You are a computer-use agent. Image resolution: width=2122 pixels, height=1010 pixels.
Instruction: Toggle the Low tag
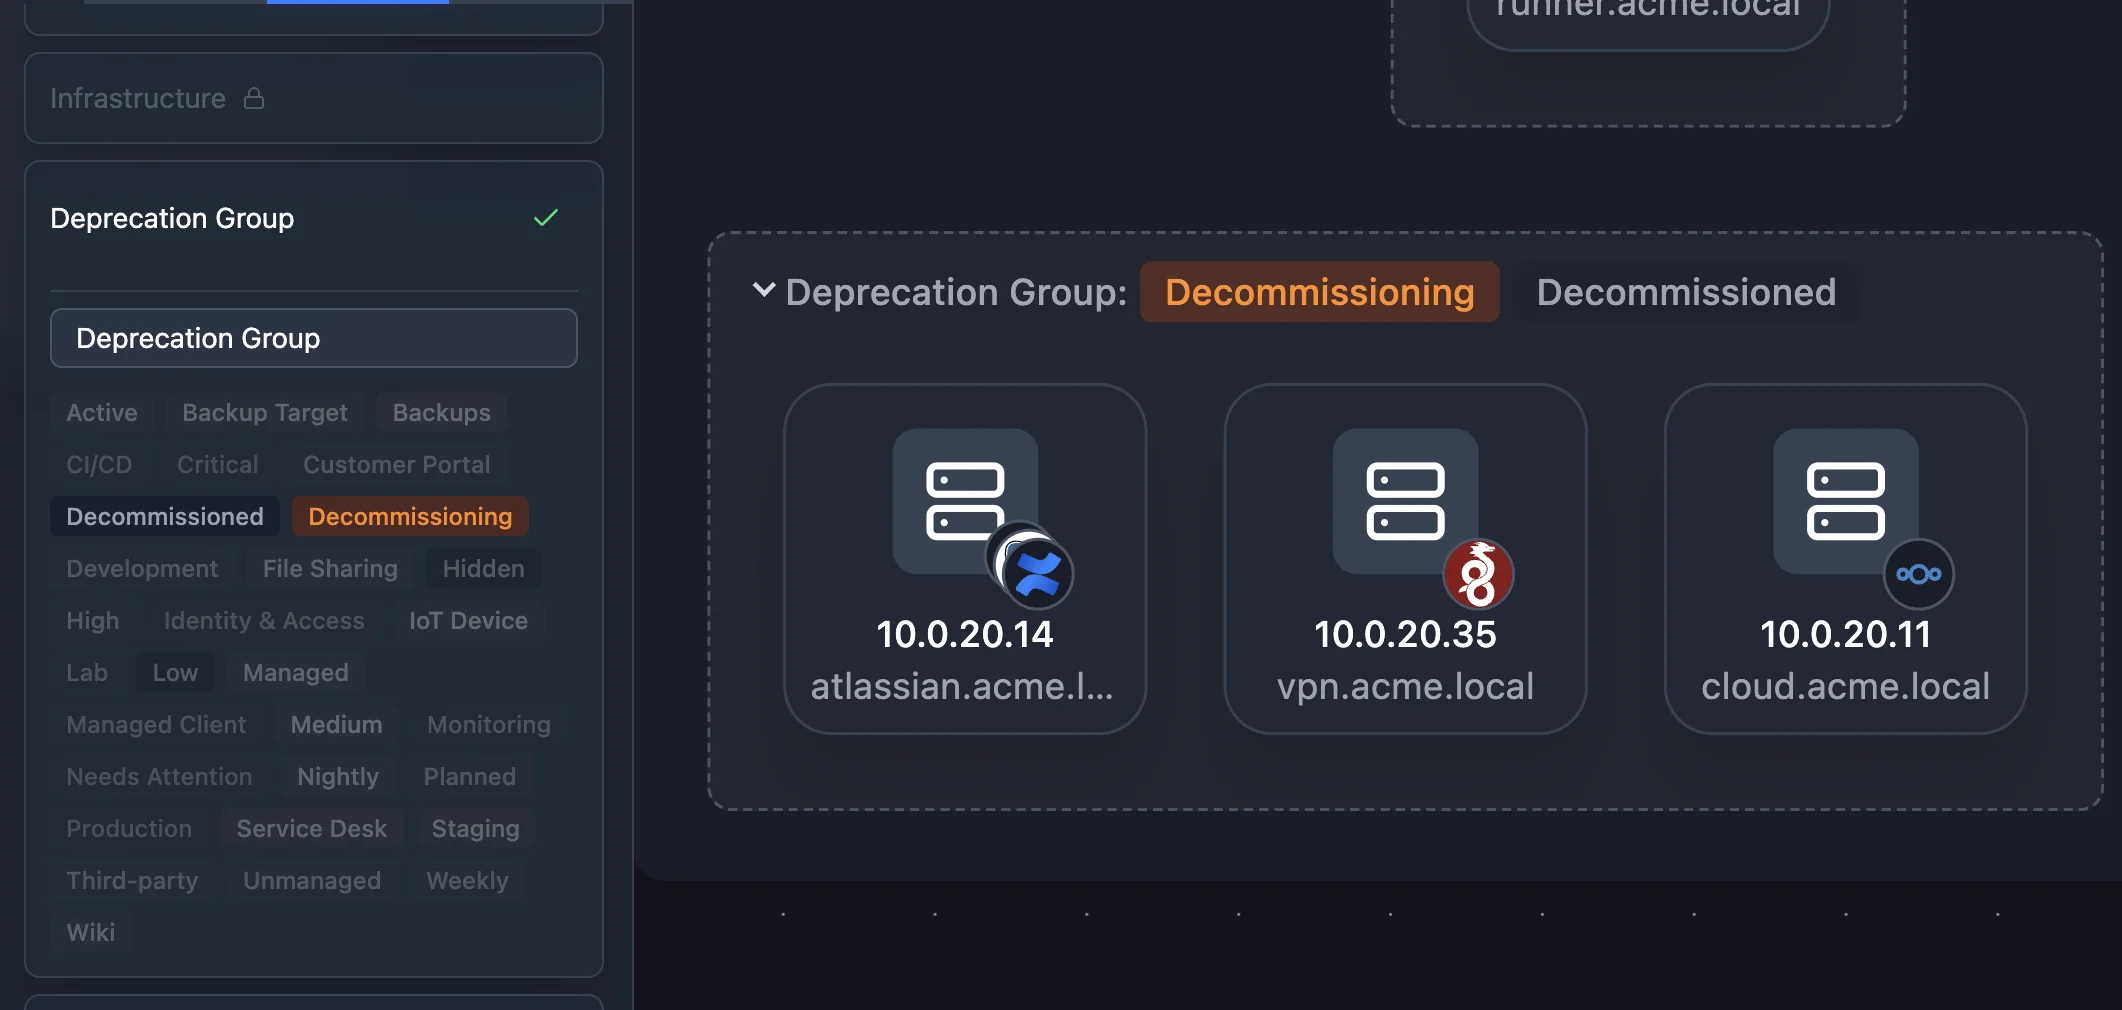pos(175,672)
